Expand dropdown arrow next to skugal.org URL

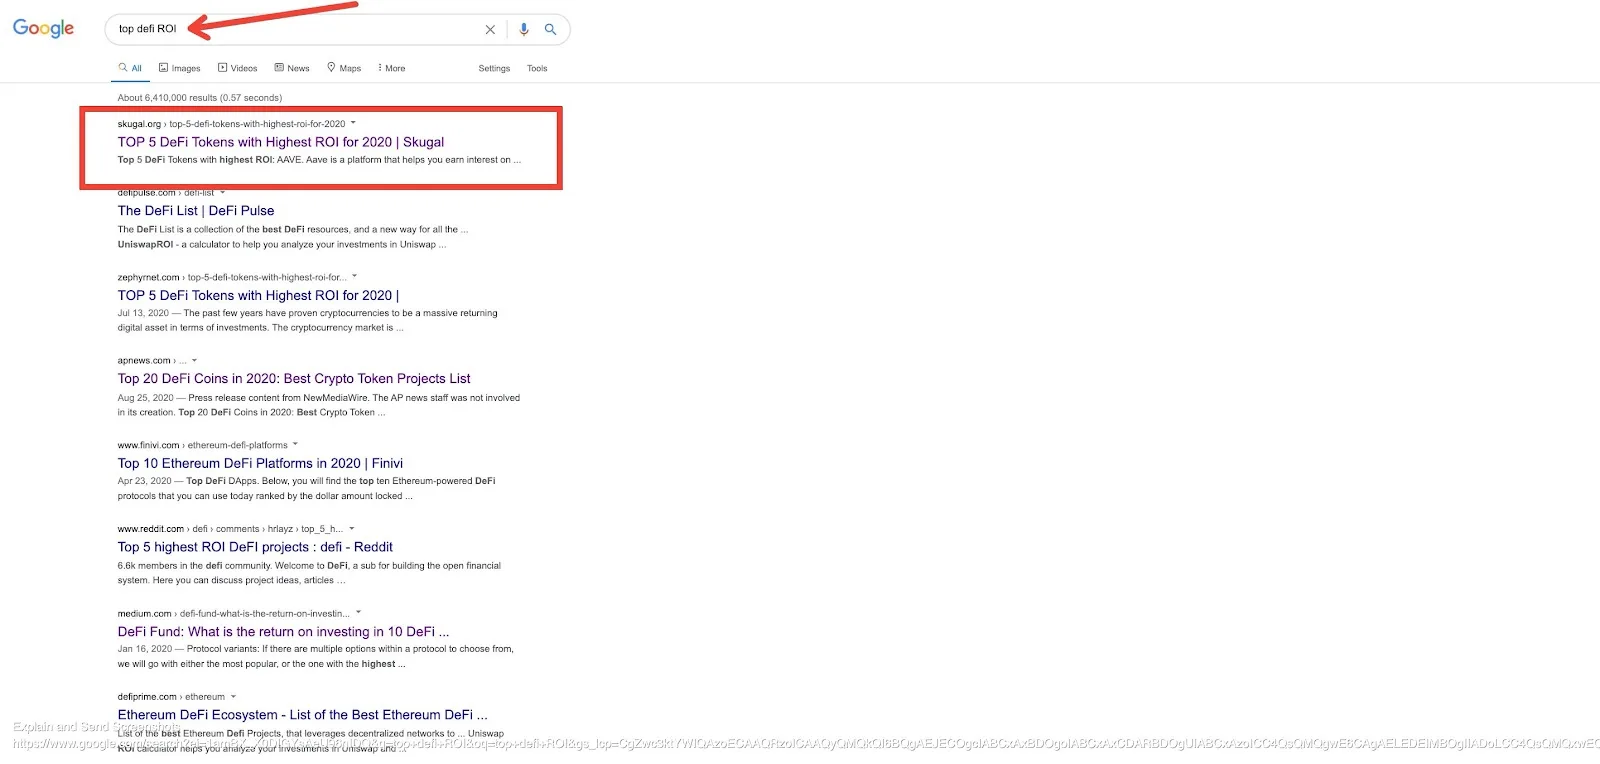point(353,123)
